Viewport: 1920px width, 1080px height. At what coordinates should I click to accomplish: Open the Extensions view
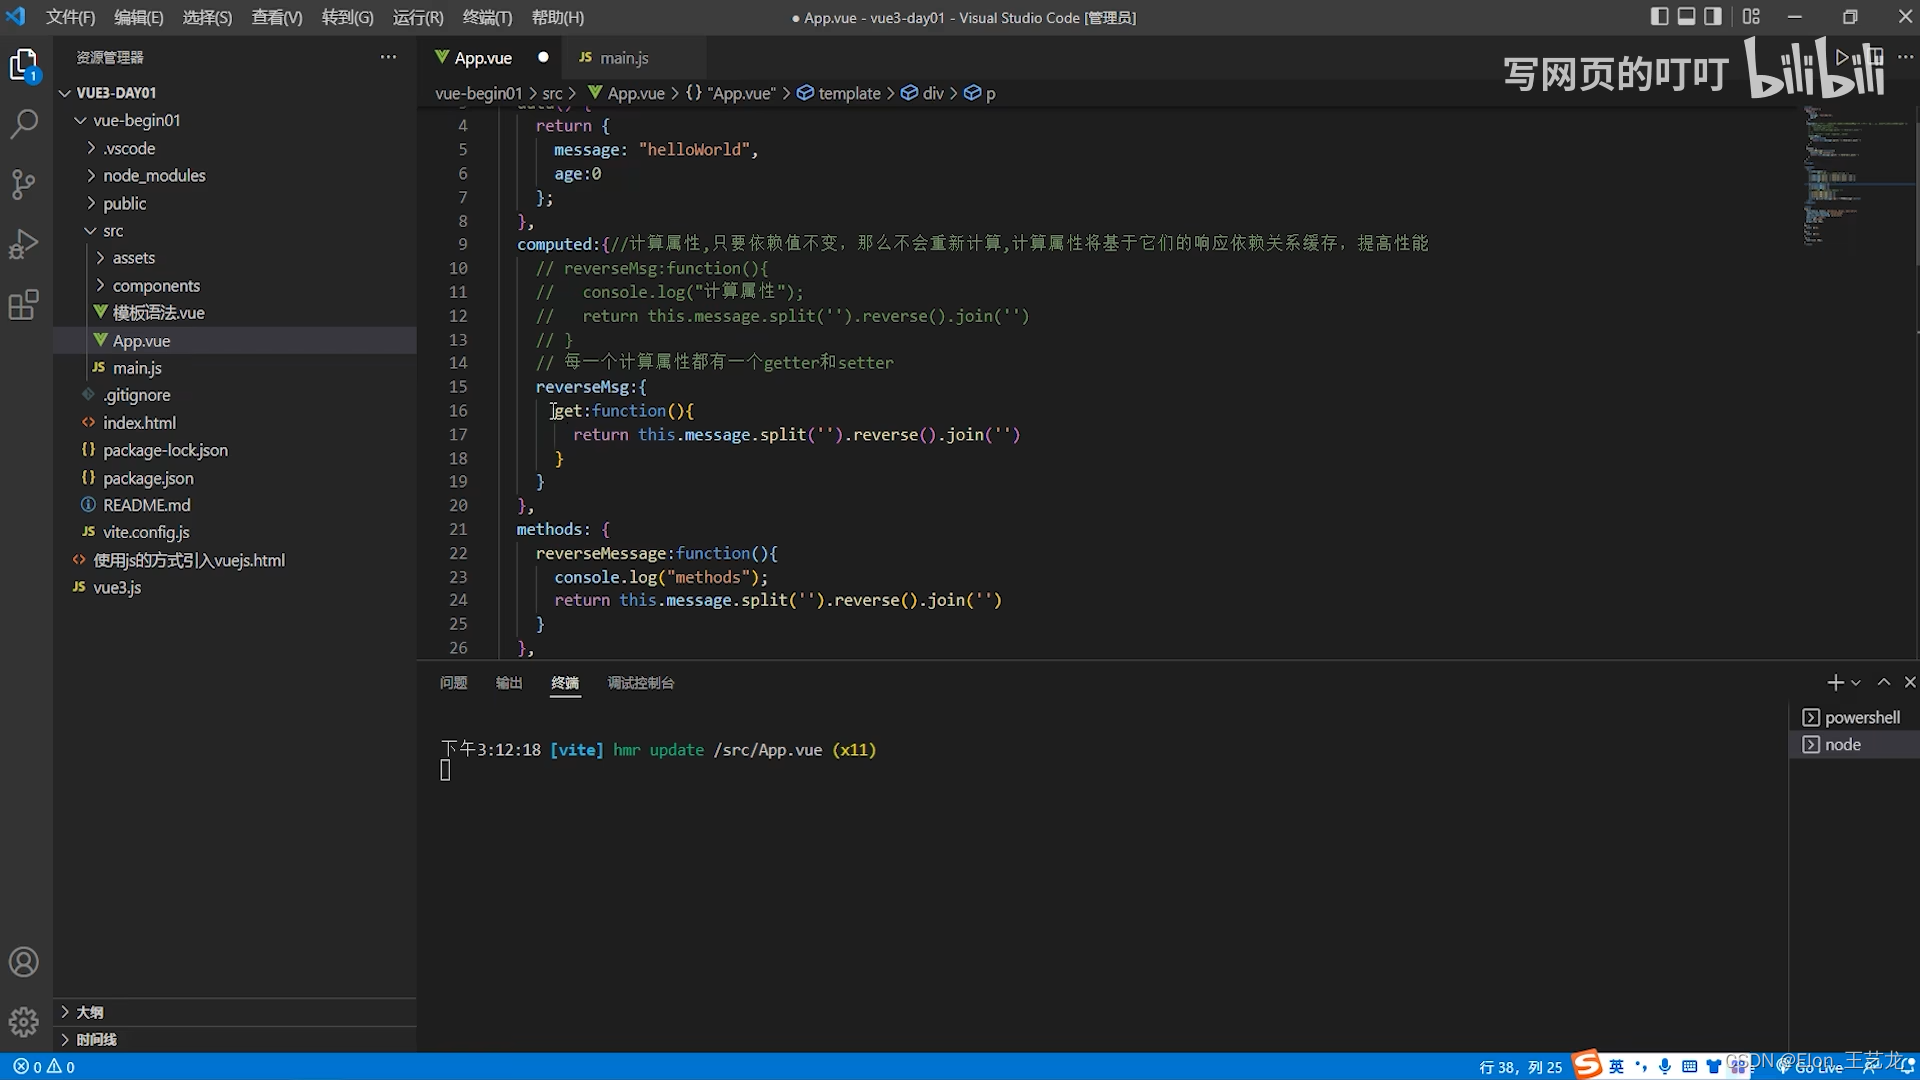pos(24,304)
